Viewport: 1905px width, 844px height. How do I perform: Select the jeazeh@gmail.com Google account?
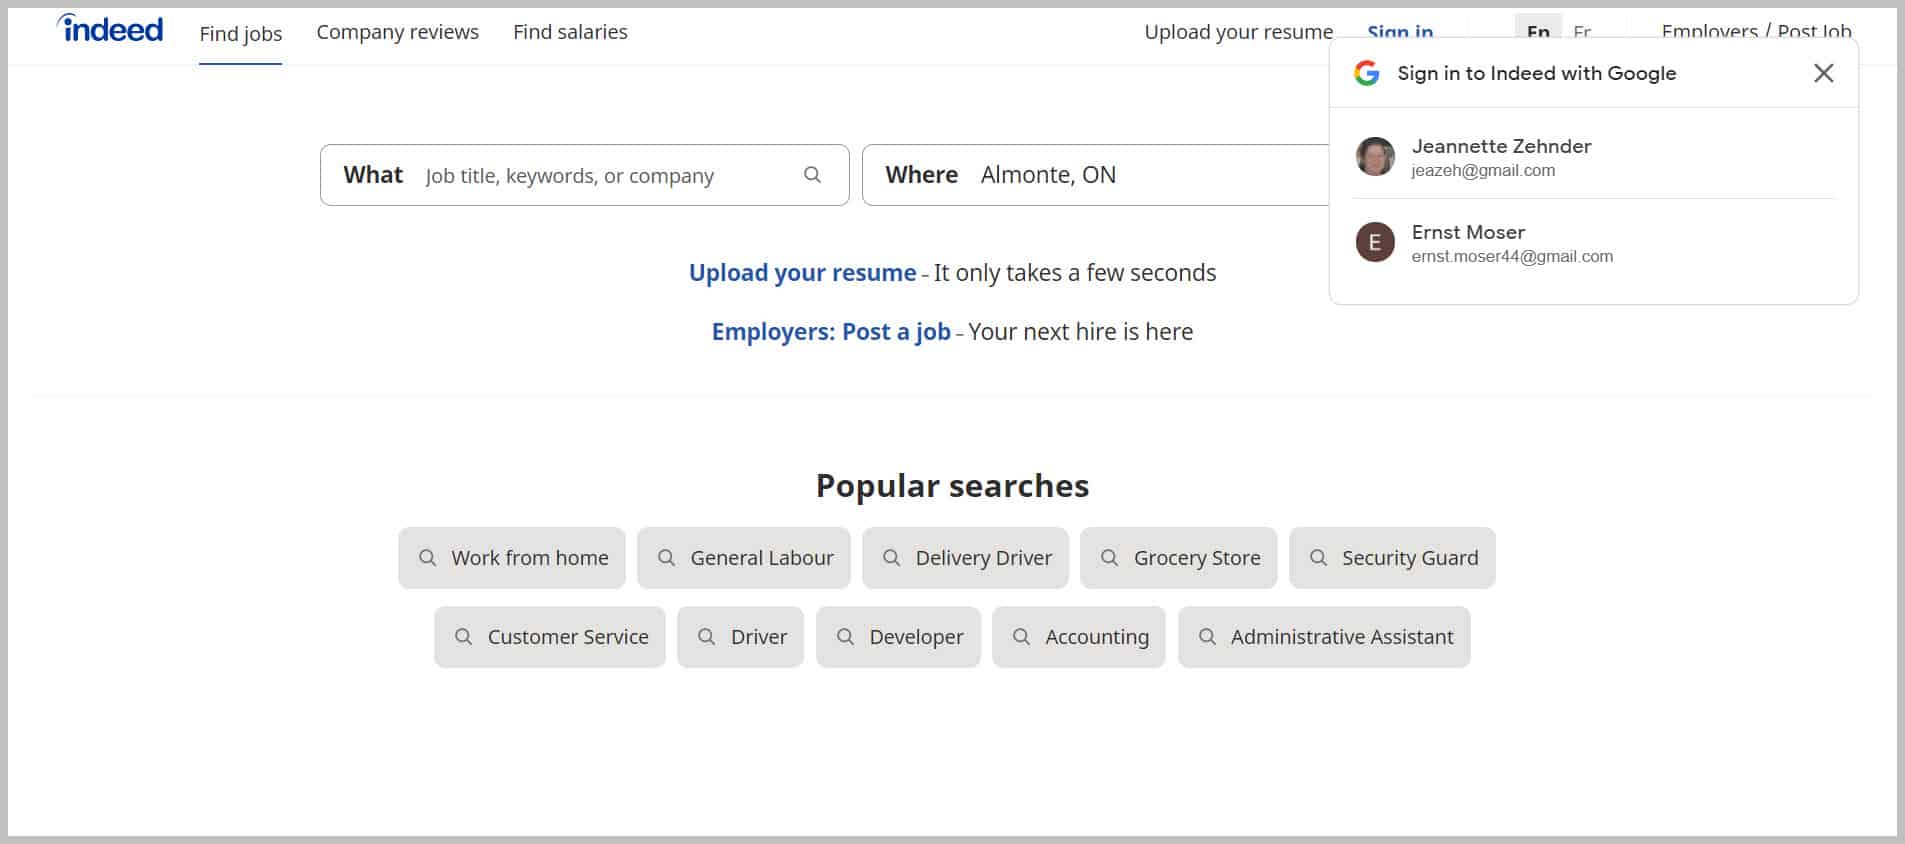[x=1594, y=157]
